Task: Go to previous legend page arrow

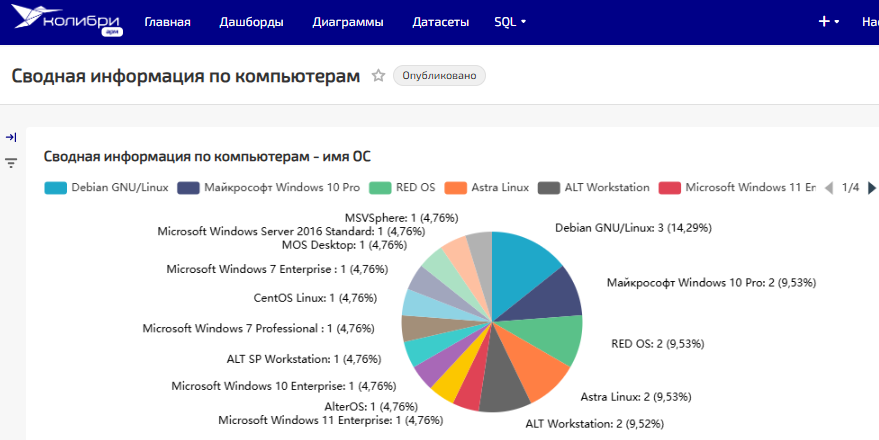Action: (829, 188)
